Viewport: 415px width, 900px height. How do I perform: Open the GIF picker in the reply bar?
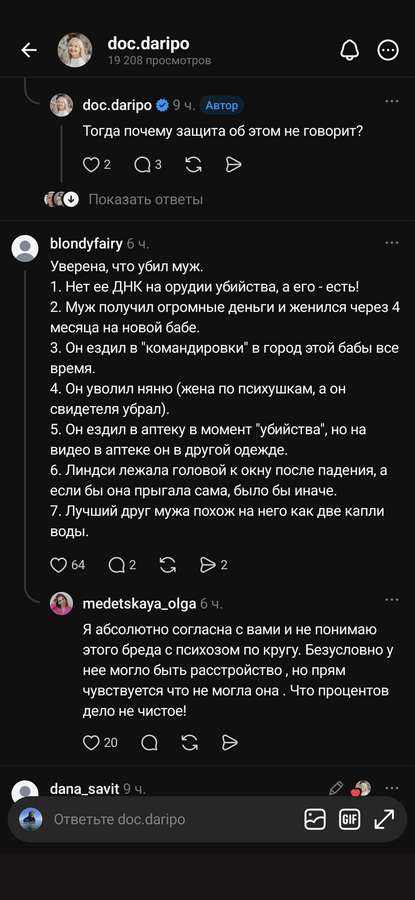click(349, 819)
